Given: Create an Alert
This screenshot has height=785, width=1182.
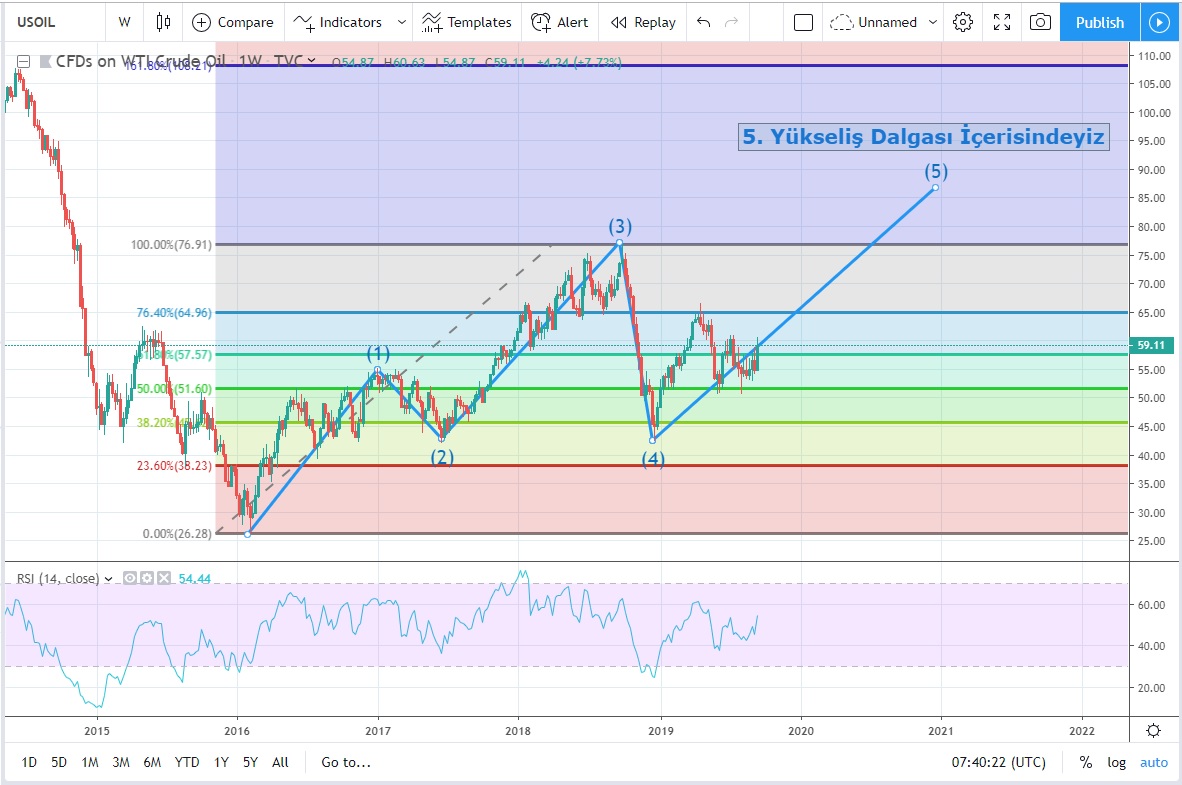Looking at the screenshot, I should [559, 22].
